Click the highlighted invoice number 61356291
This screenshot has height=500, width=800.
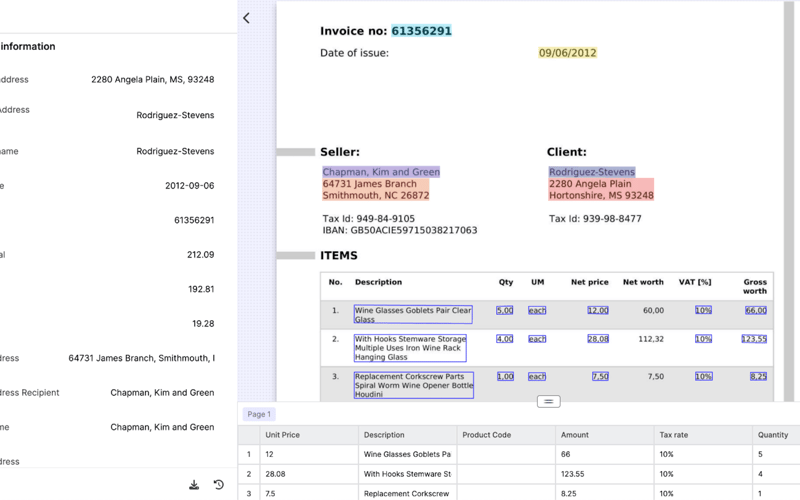(x=421, y=31)
